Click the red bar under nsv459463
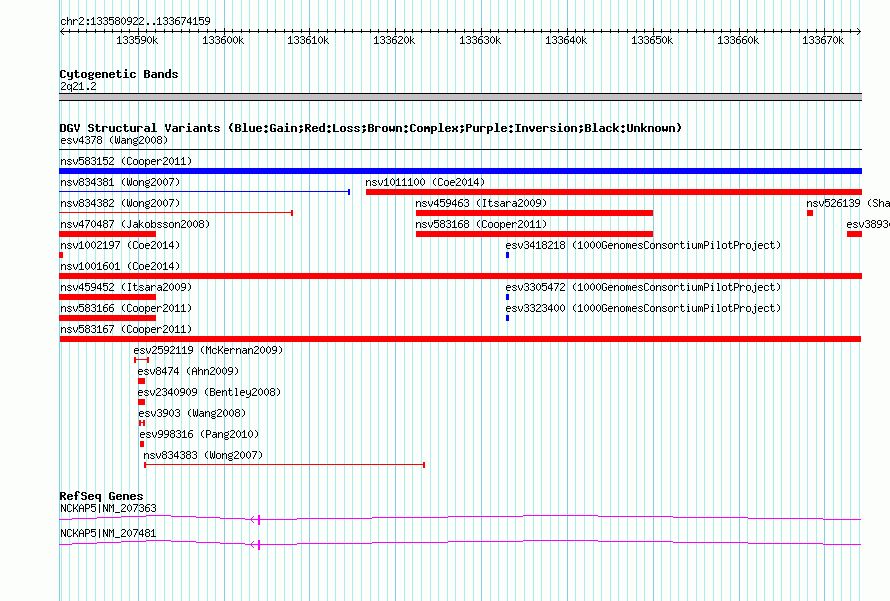 coord(534,213)
